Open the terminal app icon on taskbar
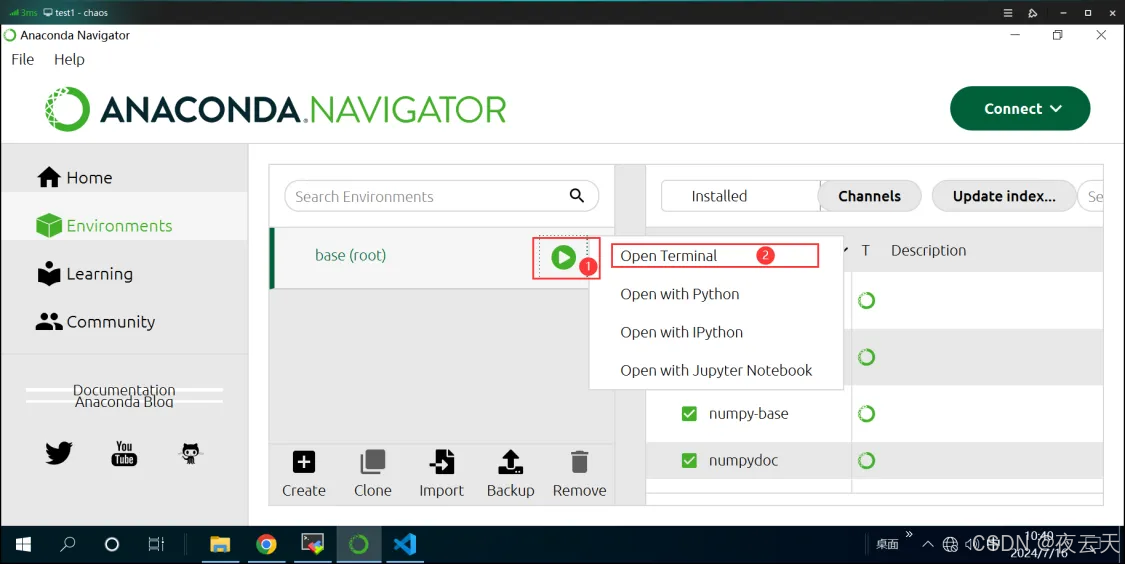This screenshot has height=564, width=1125. pos(312,545)
